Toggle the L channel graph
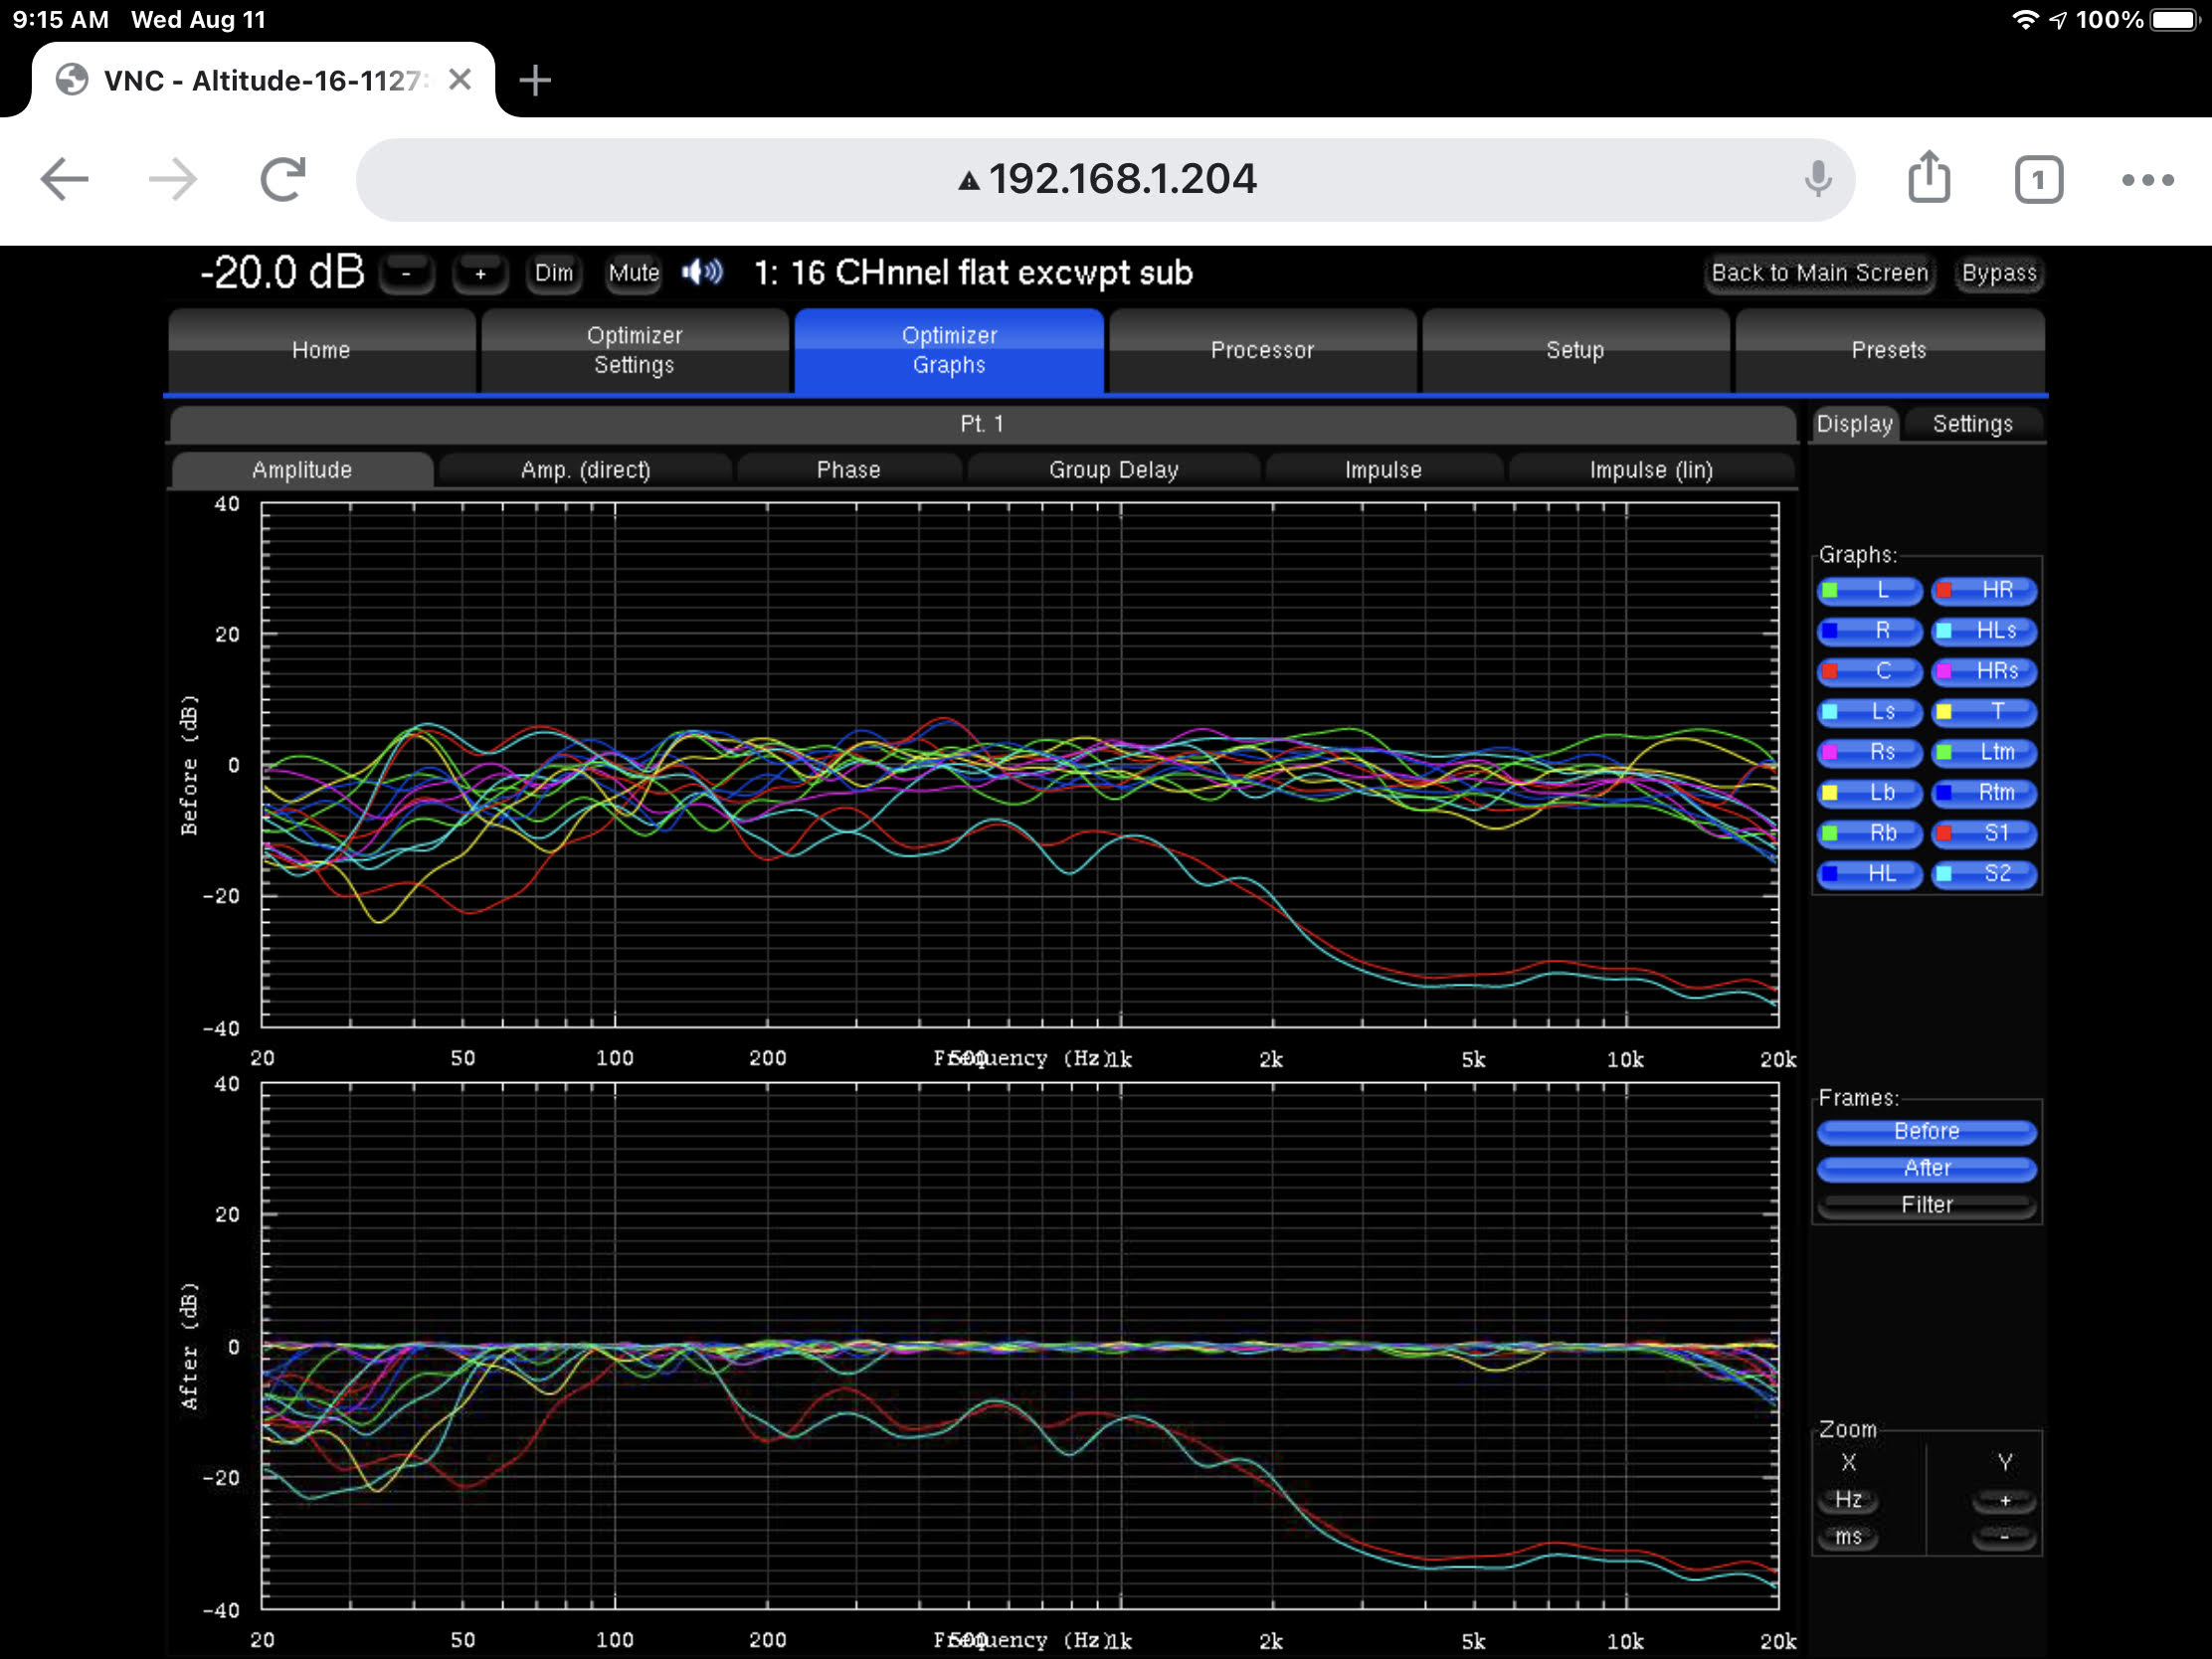 point(1869,591)
